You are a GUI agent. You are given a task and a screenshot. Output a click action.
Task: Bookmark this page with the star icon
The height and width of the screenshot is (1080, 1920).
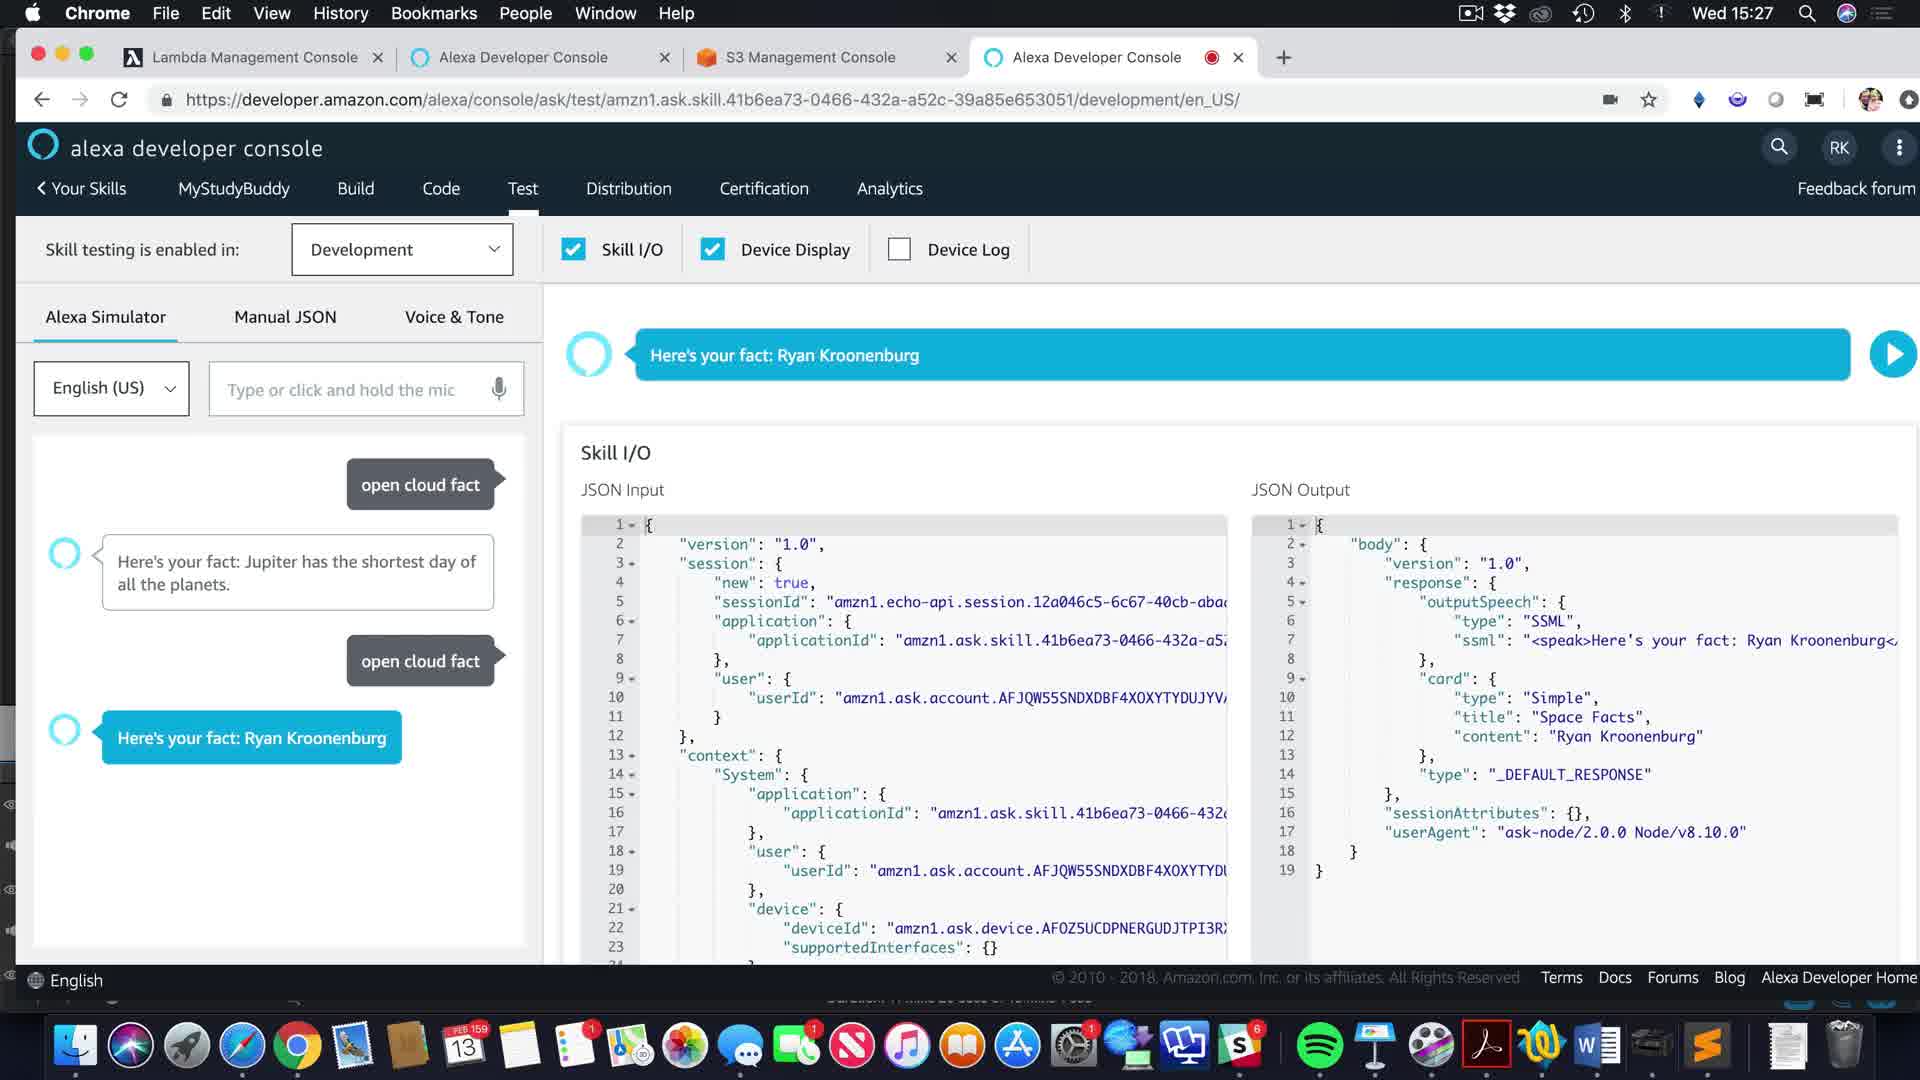click(1648, 100)
